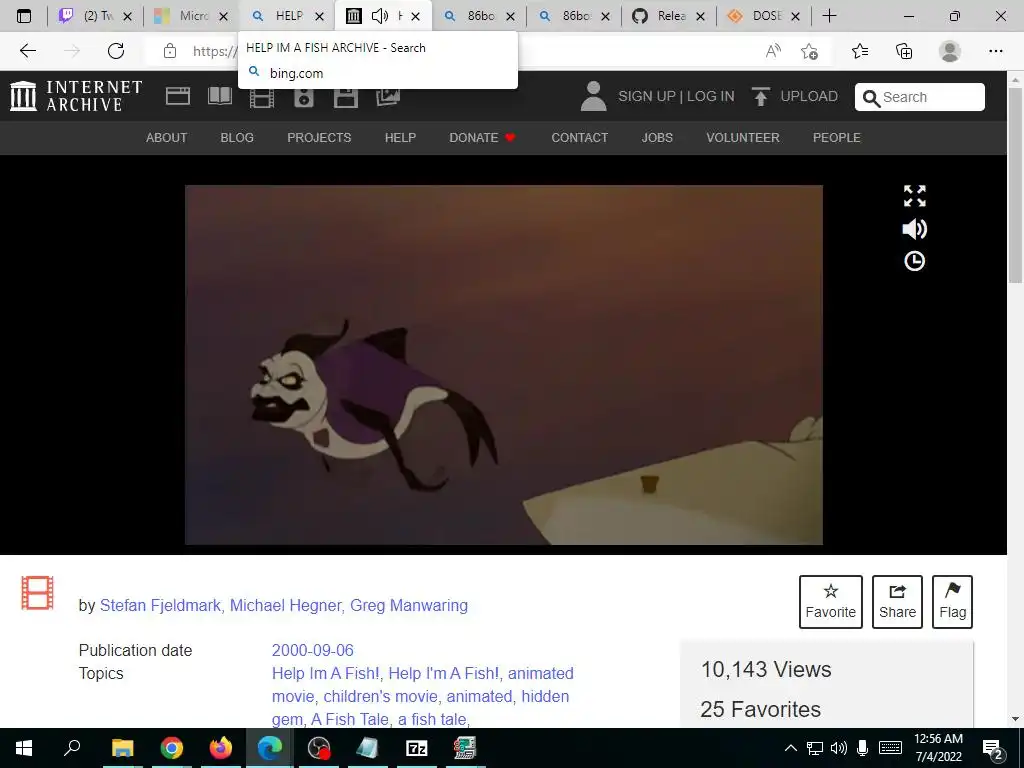
Task: Open the Texts book icon
Action: 219,96
